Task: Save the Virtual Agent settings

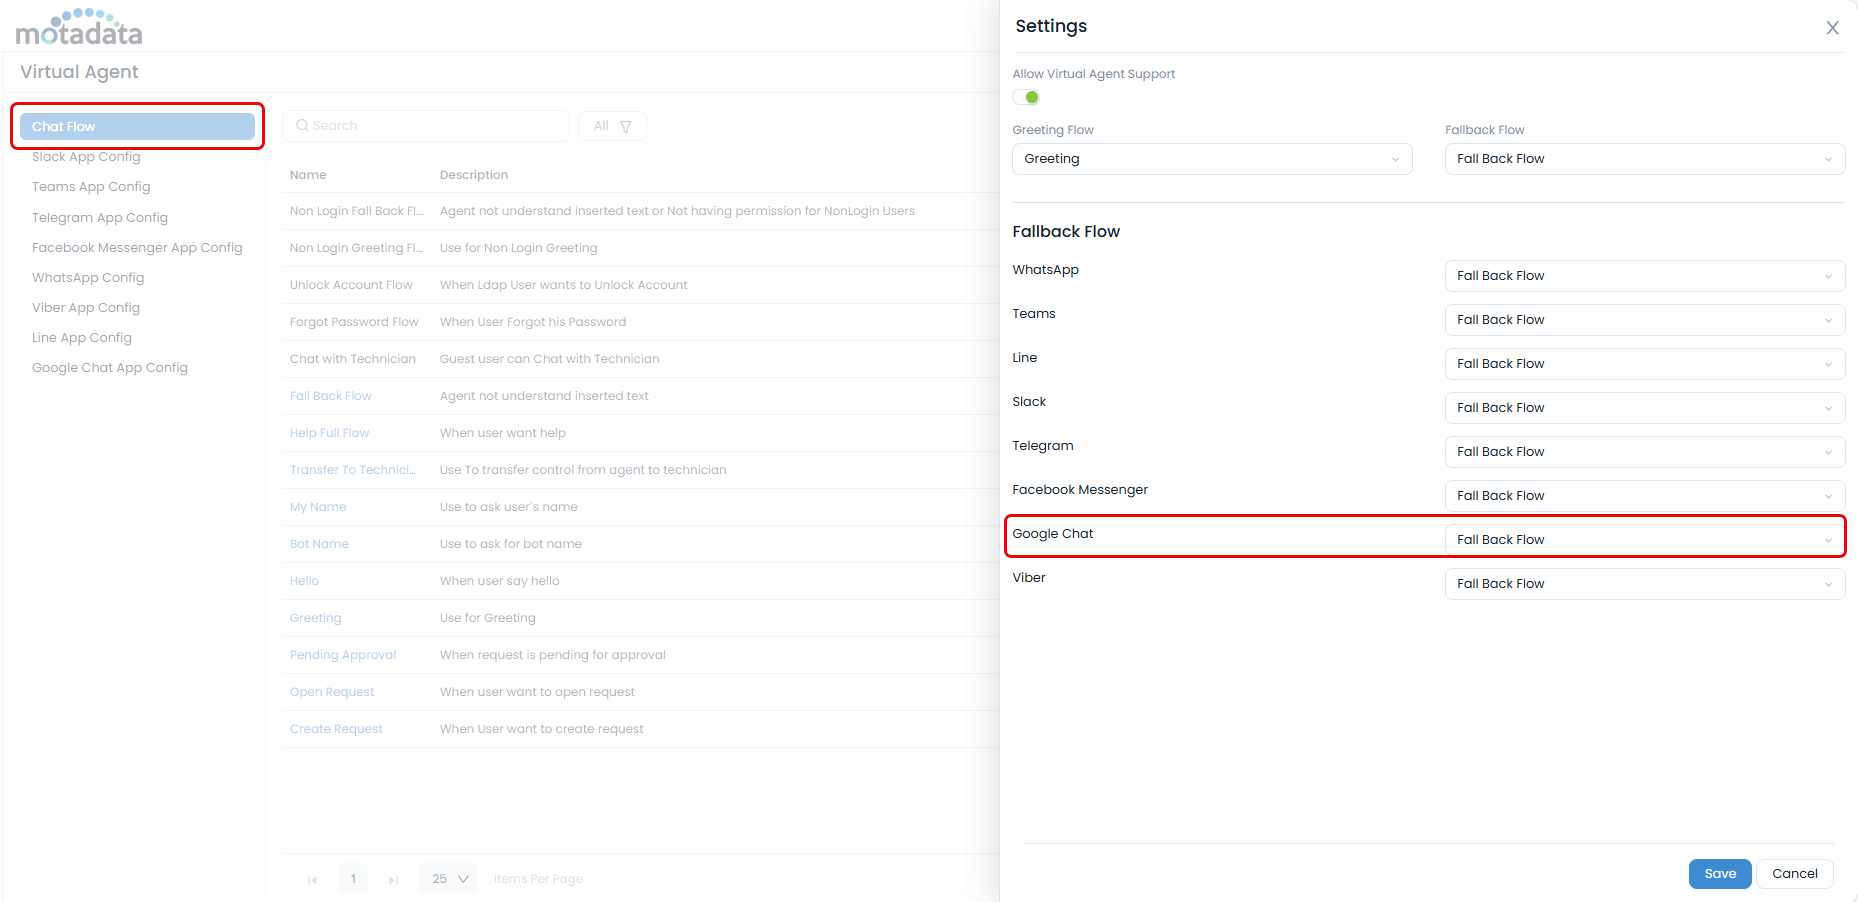Action: 1719,873
